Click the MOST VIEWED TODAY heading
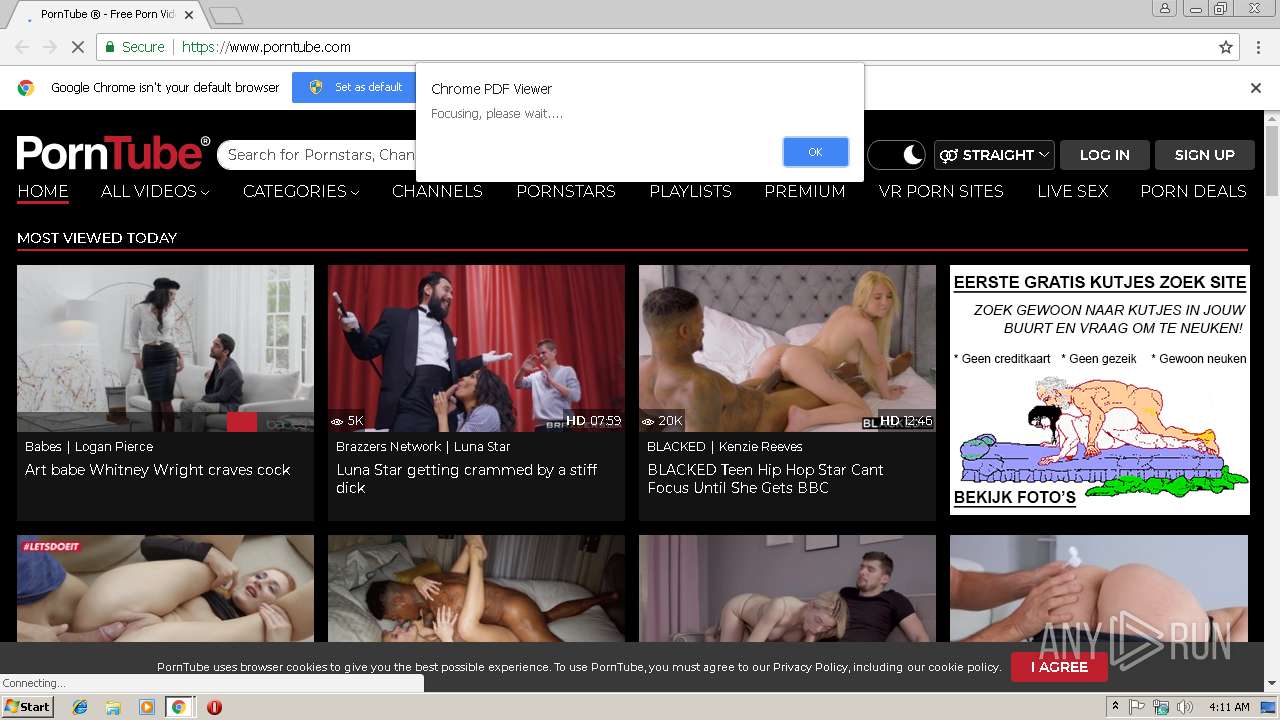This screenshot has height=720, width=1280. [x=97, y=238]
